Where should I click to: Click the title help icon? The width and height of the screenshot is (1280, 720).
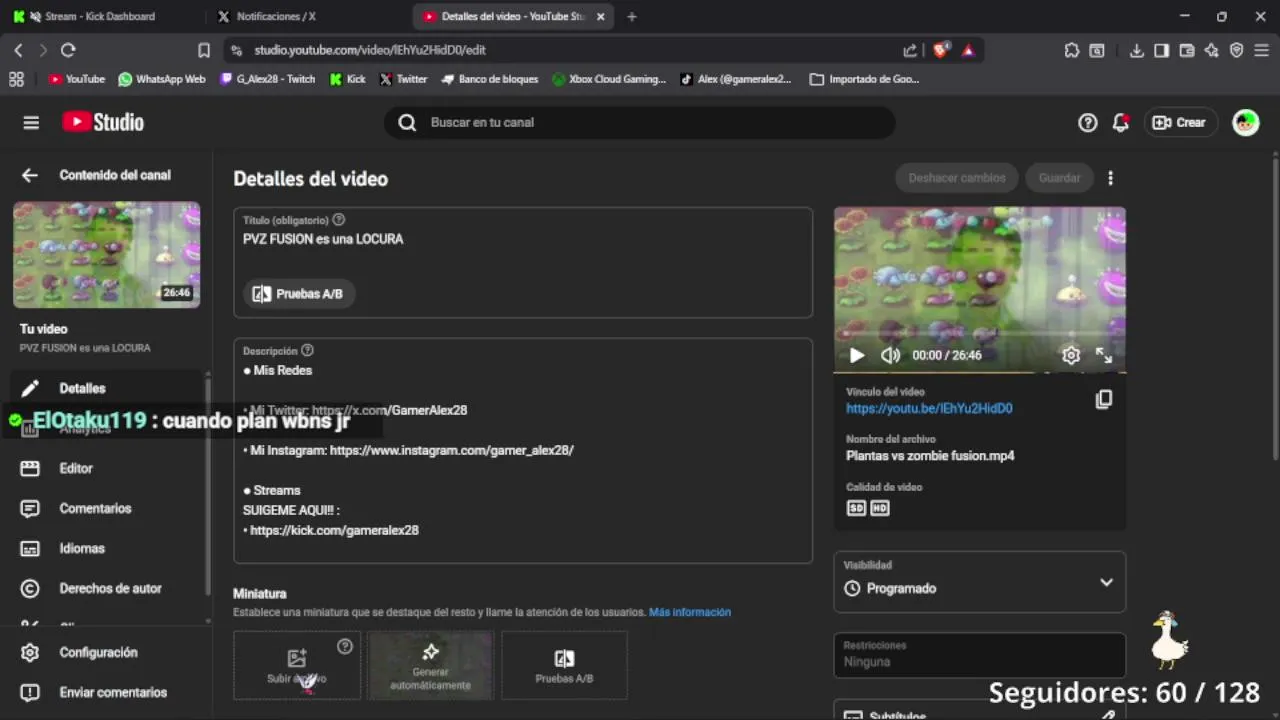click(339, 220)
